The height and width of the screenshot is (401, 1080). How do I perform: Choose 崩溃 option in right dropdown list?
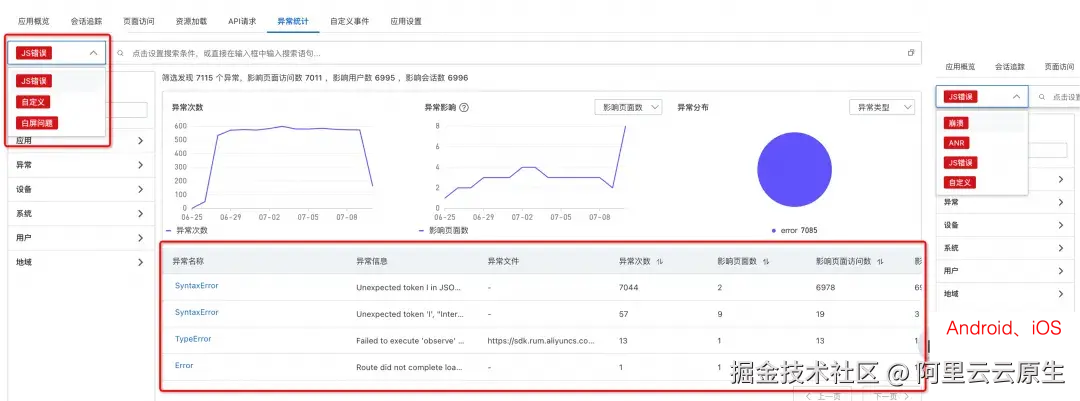(956, 123)
